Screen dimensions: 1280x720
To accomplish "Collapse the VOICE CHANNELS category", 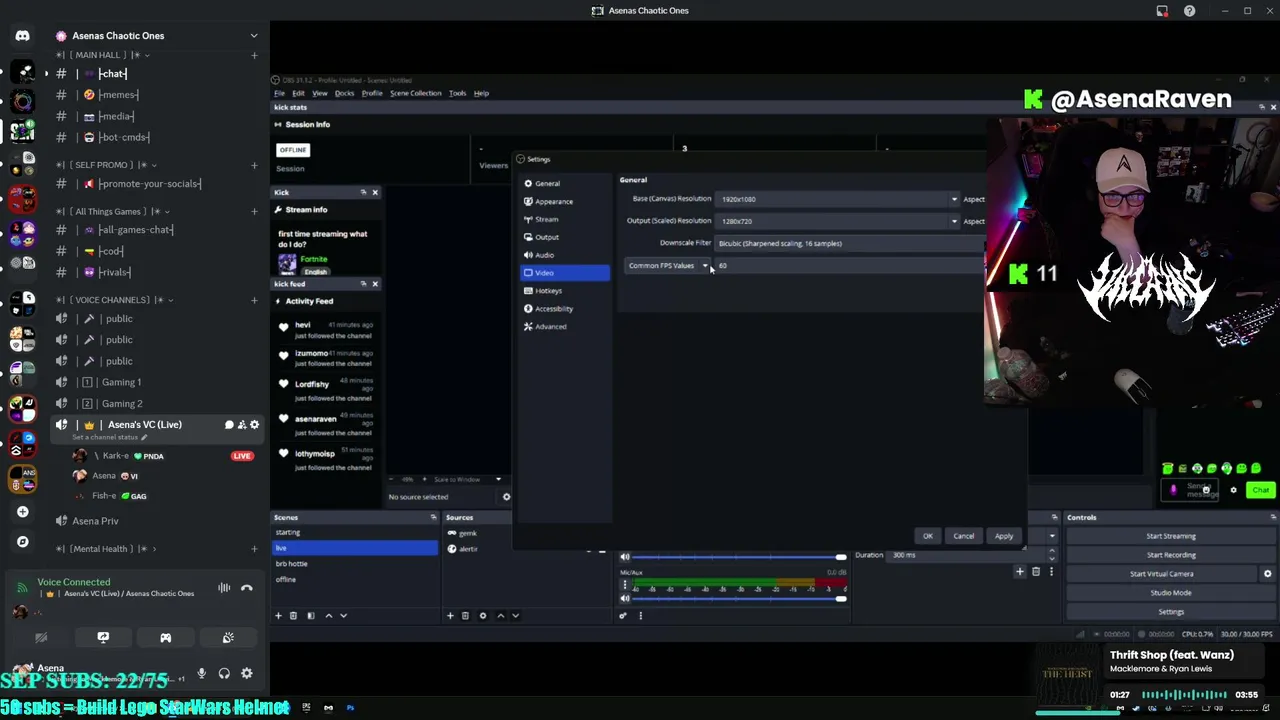I will pyautogui.click(x=115, y=300).
